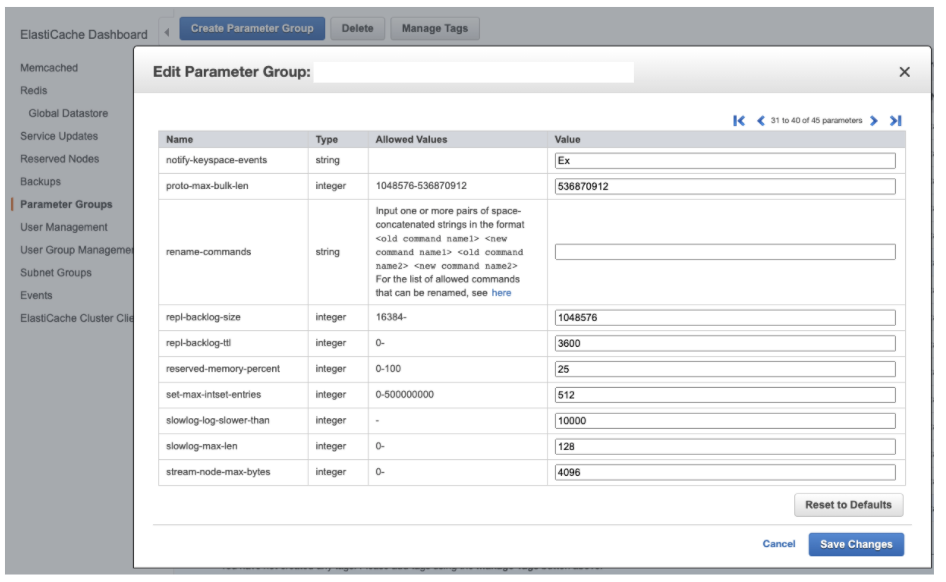Open Reserved Nodes page
Screen dimensions: 946x582
pyautogui.click(x=60, y=159)
